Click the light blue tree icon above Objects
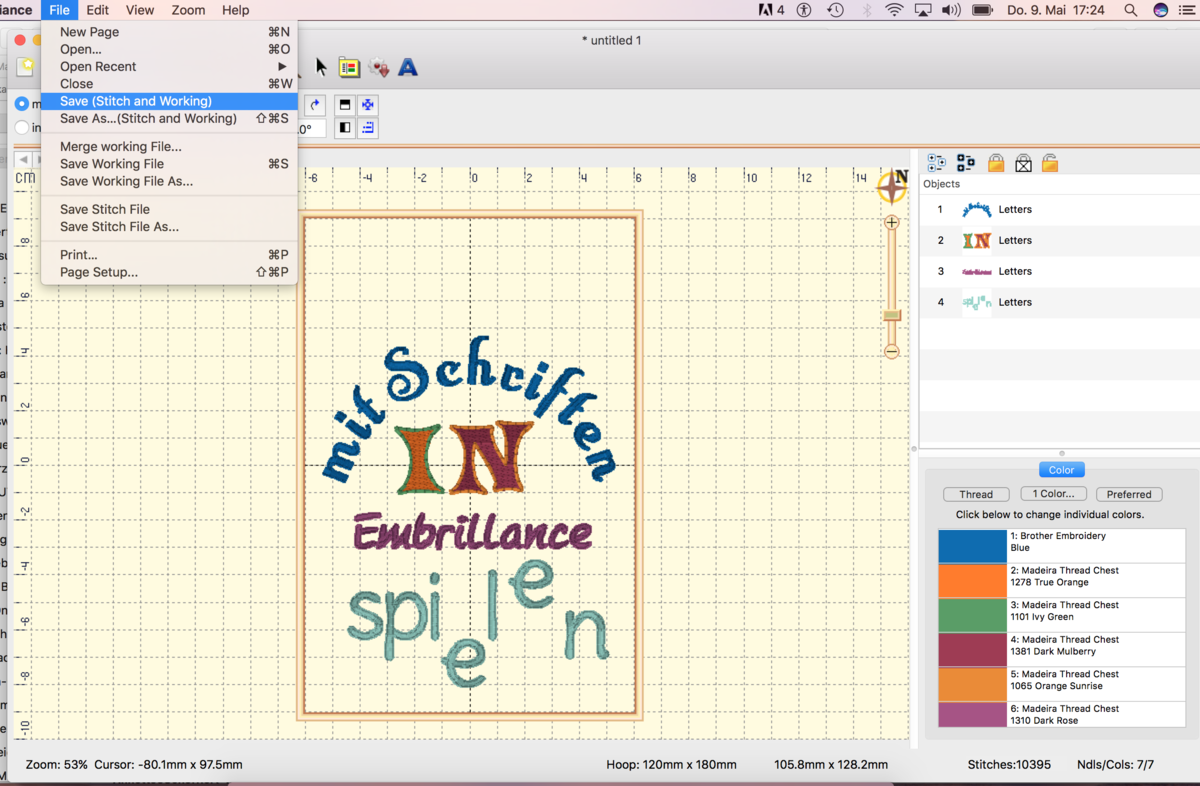This screenshot has width=1200, height=786. [936, 163]
